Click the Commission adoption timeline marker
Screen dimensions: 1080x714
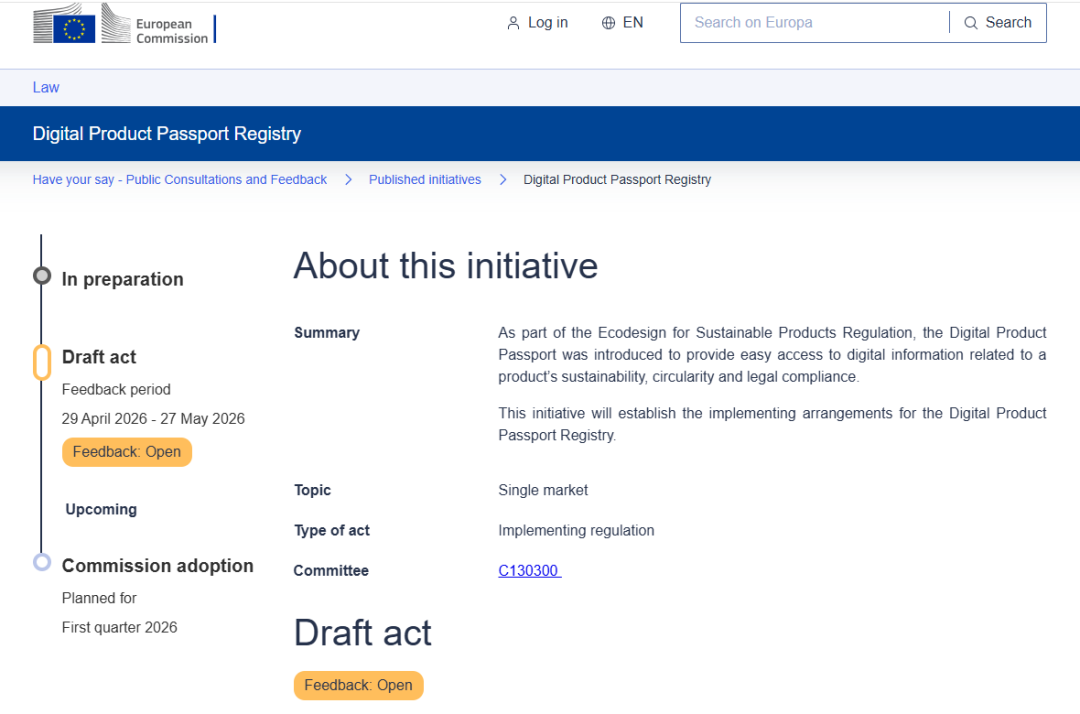point(42,562)
